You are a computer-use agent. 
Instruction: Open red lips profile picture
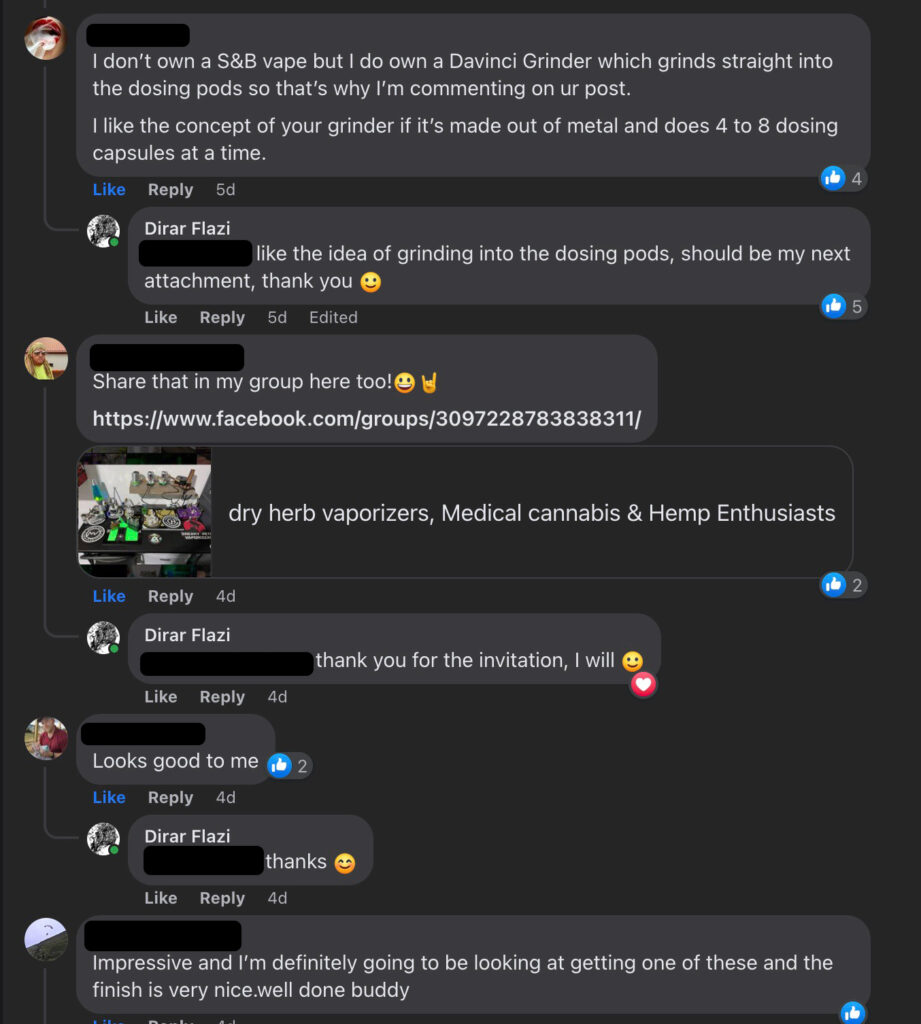pyautogui.click(x=45, y=38)
